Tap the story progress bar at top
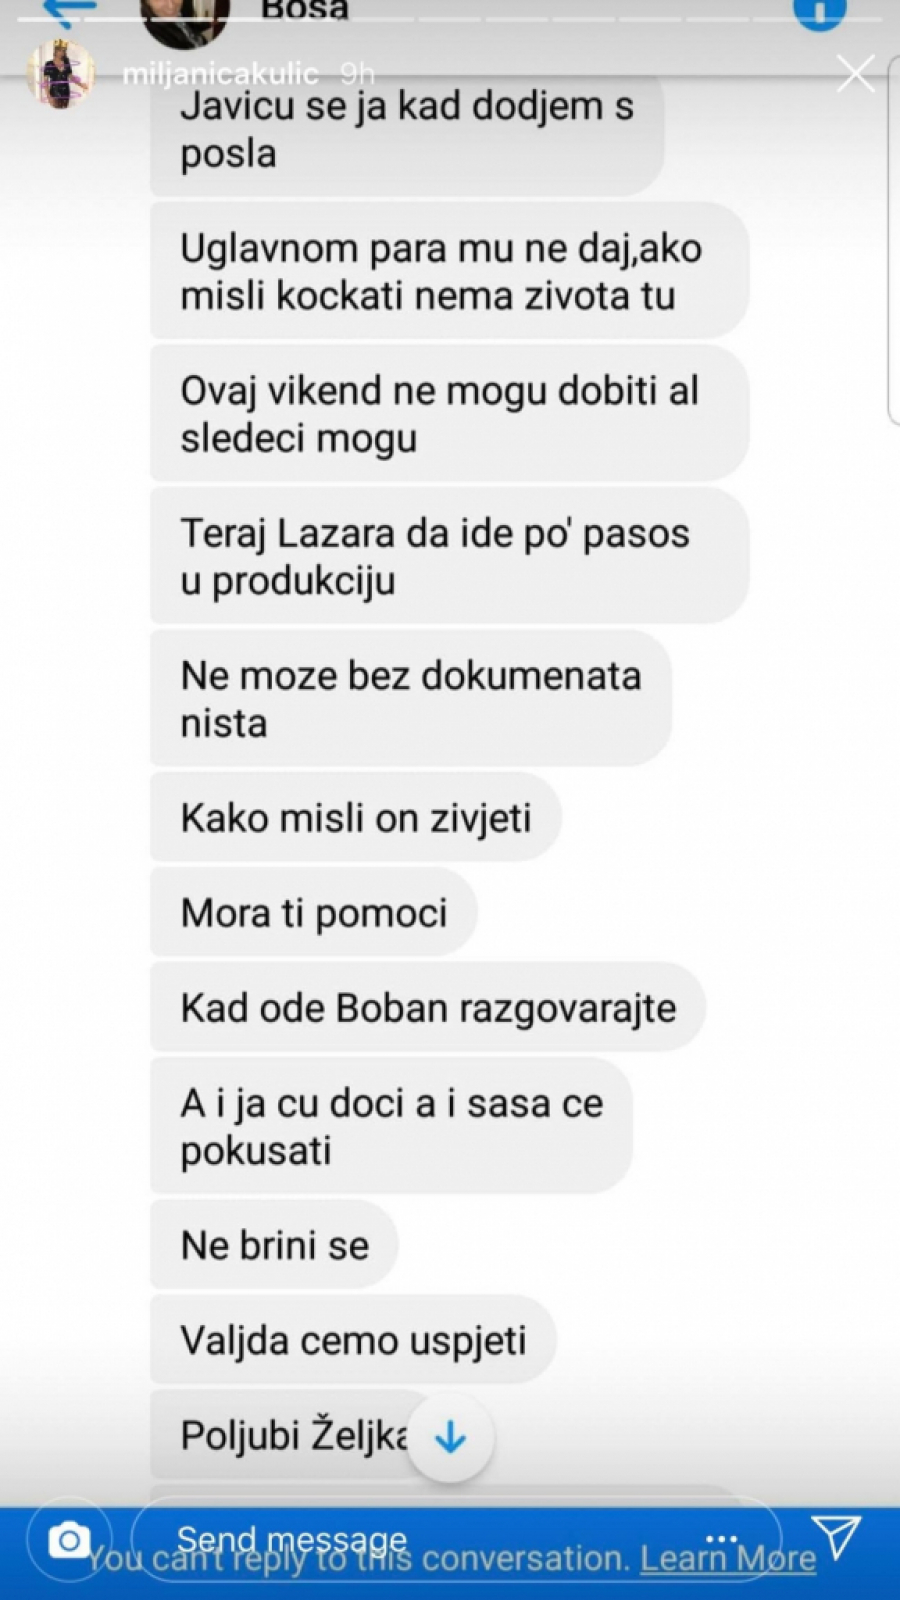Image resolution: width=900 pixels, height=1600 pixels. [450, 19]
